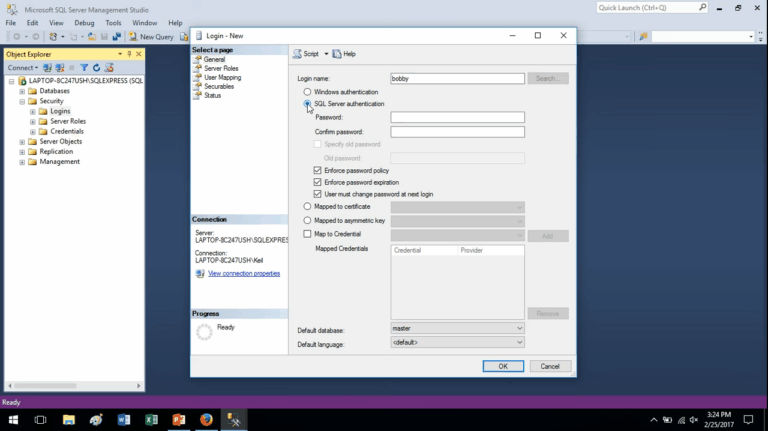Select the User Mapping page

point(222,77)
